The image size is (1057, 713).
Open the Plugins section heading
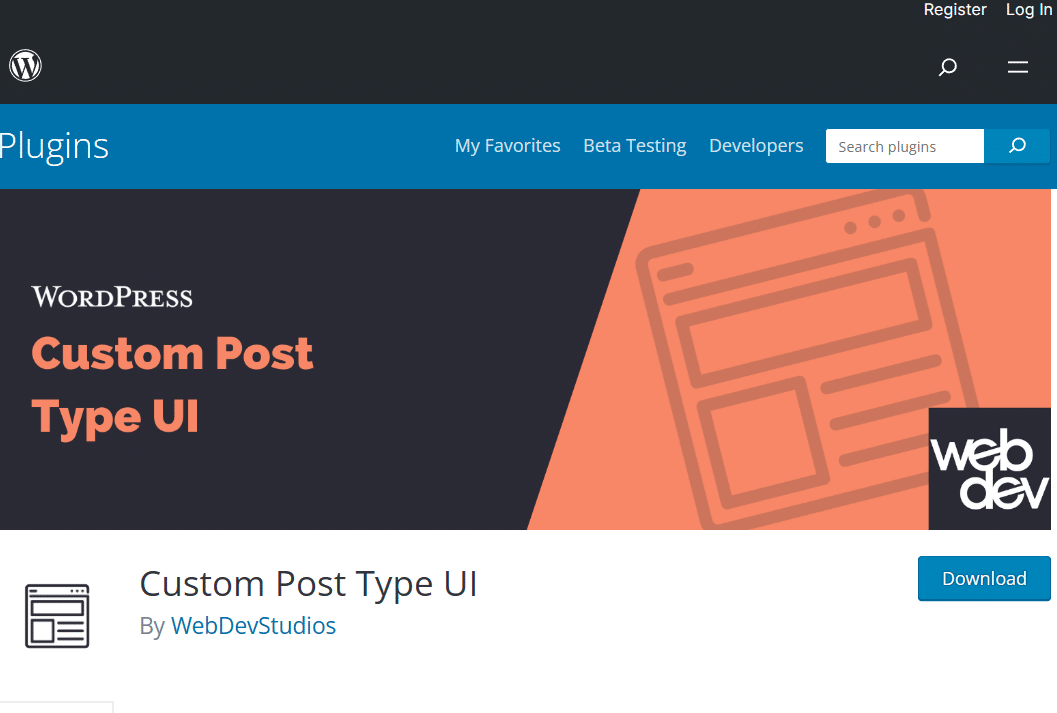[54, 146]
